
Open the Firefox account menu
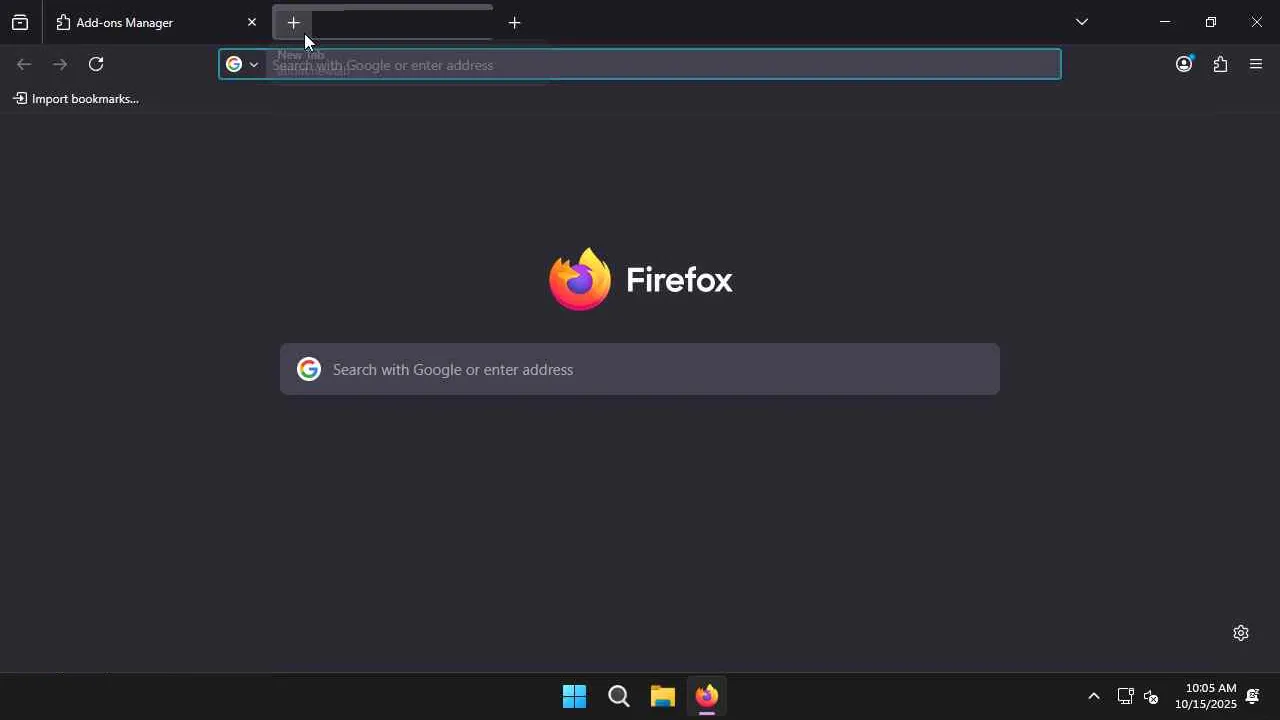[x=1184, y=64]
